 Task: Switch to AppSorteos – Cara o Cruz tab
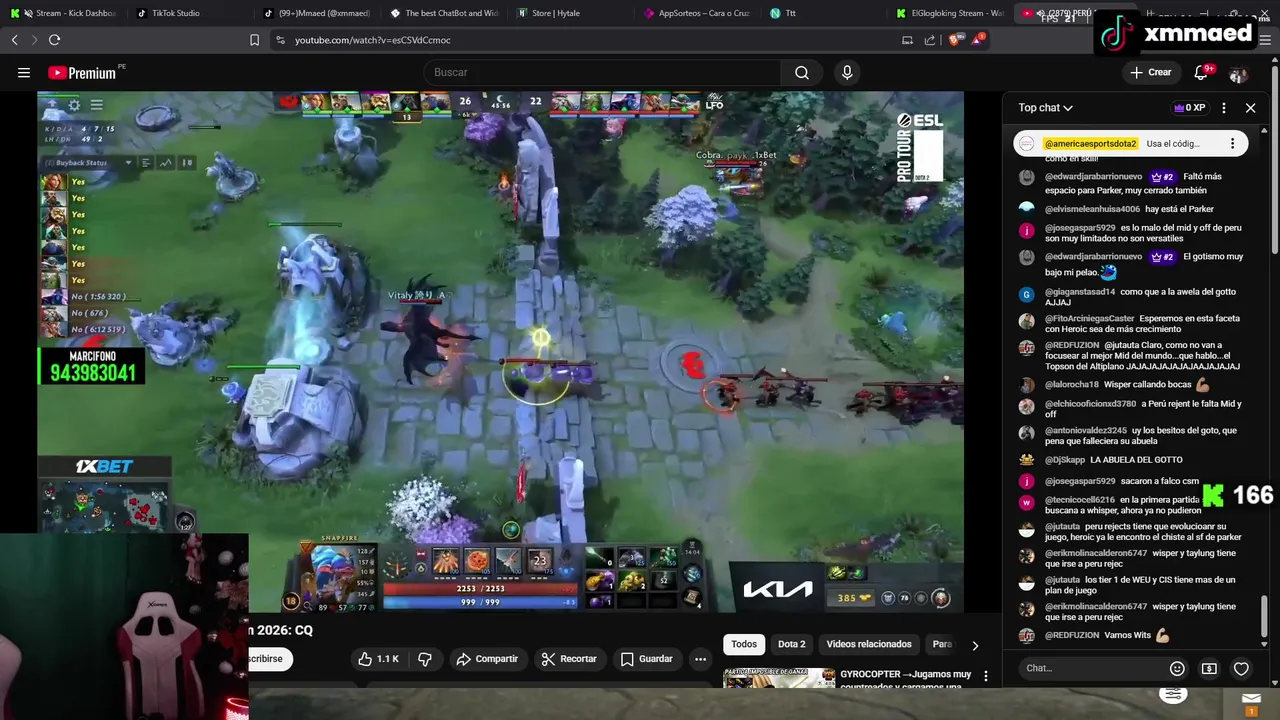pyautogui.click(x=696, y=13)
